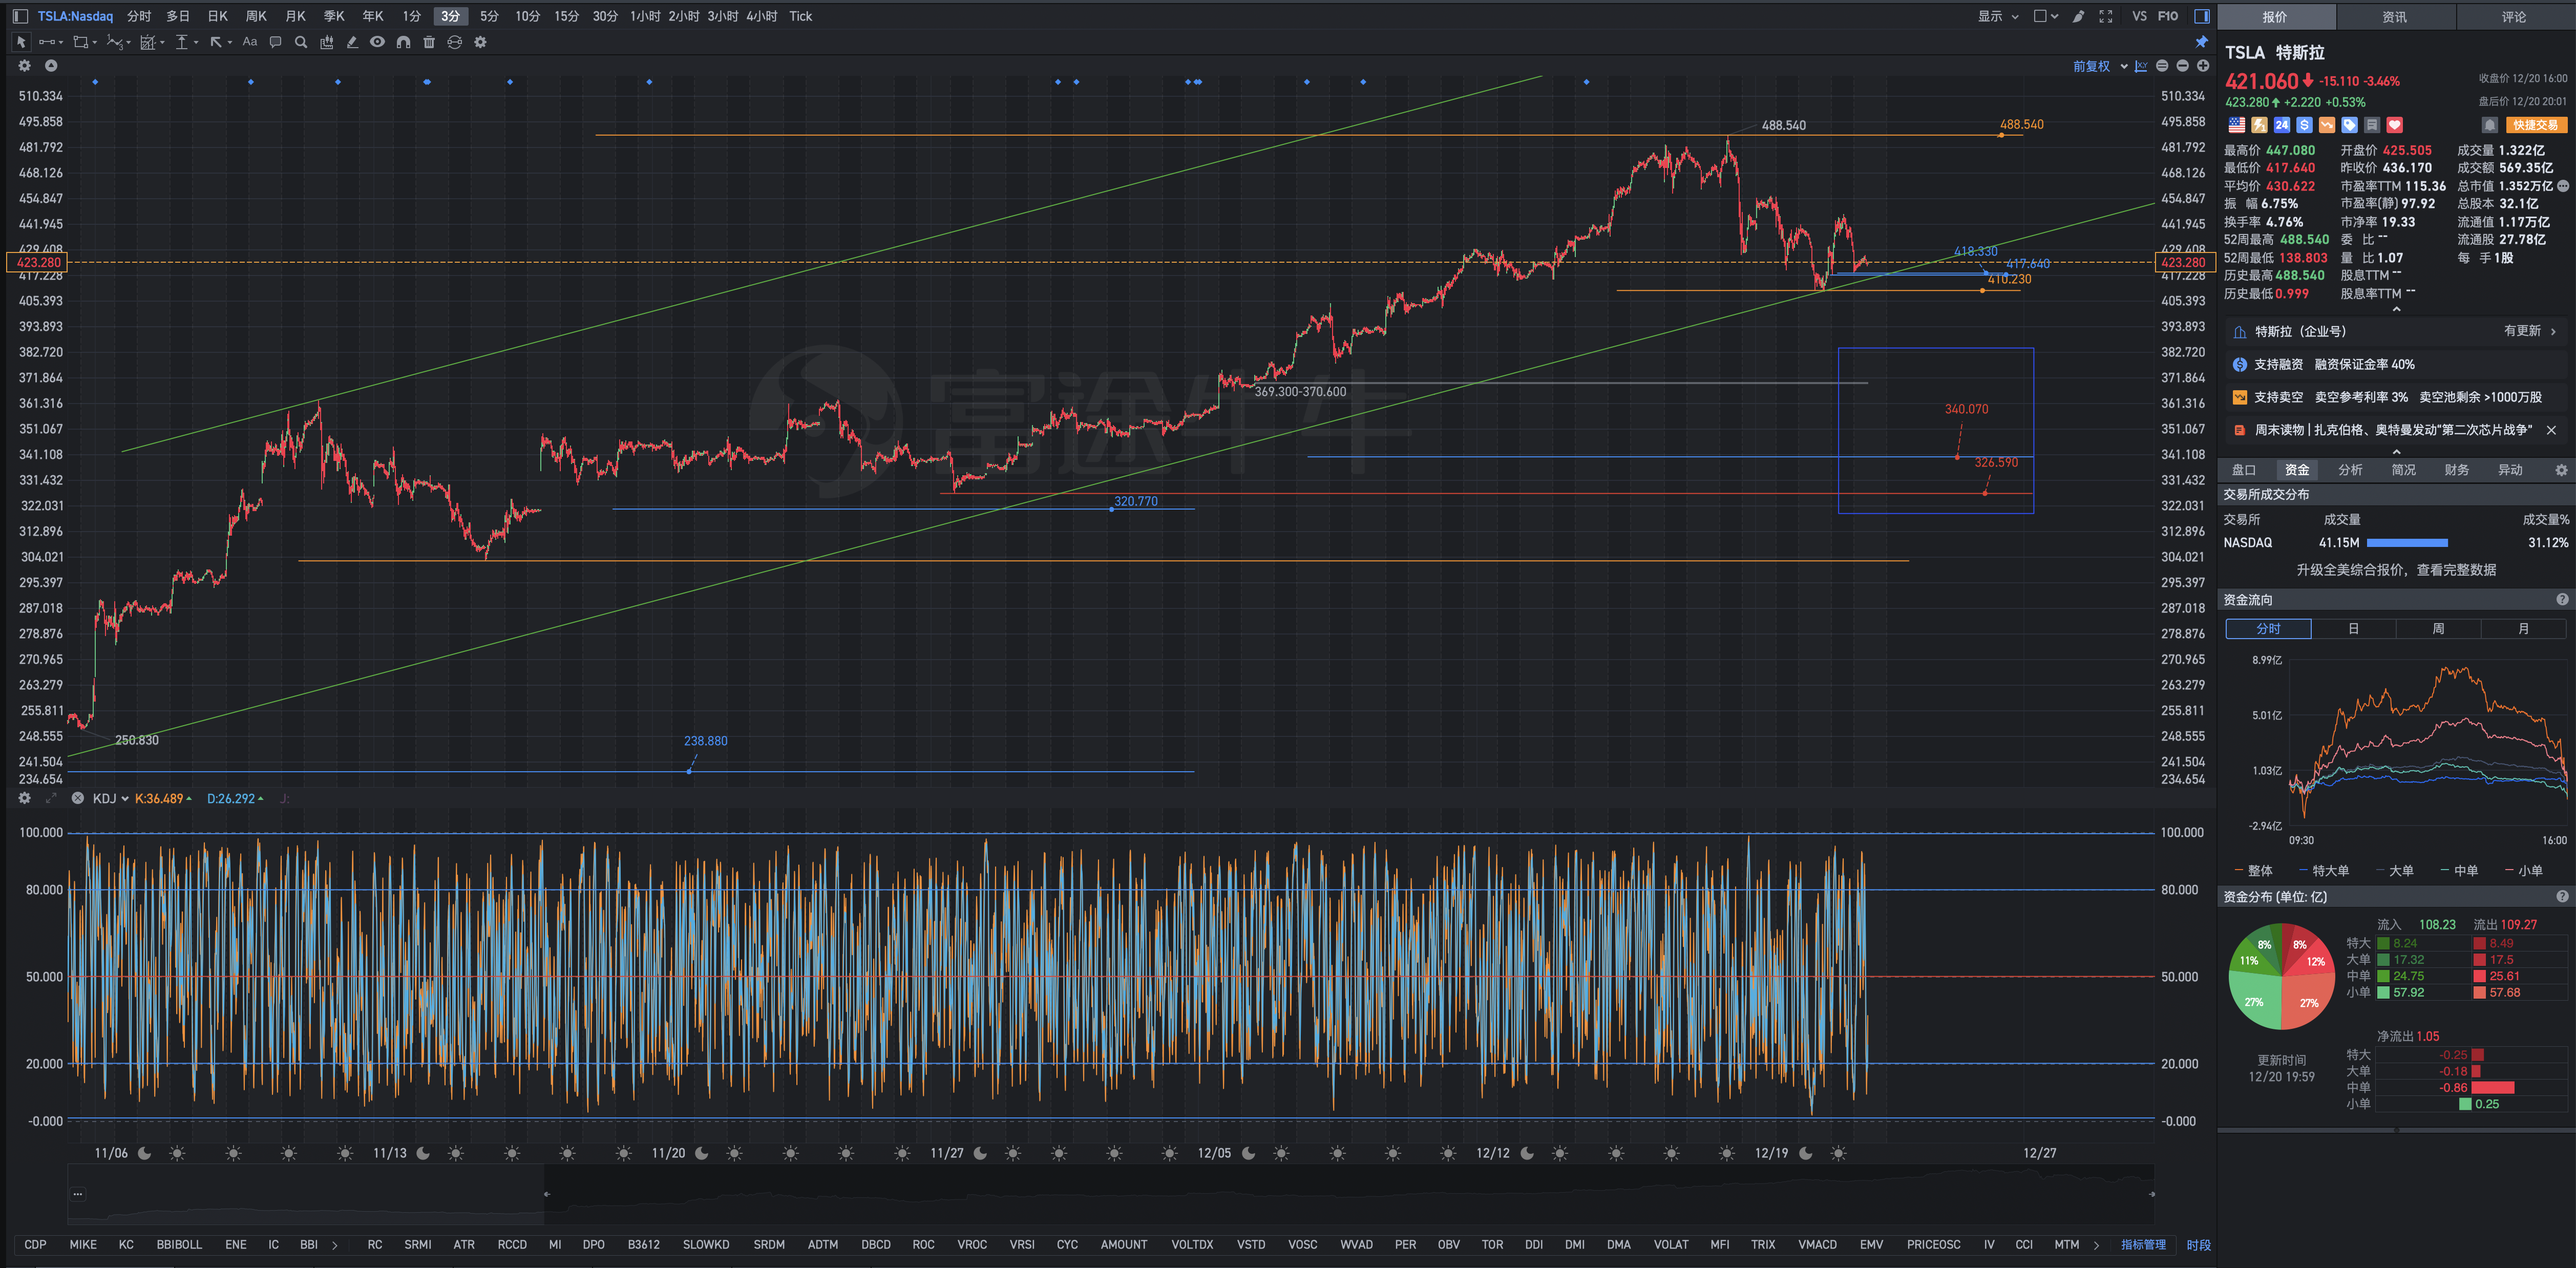Toggle the left sidebar panel
The width and height of the screenshot is (2576, 1268).
tap(20, 16)
